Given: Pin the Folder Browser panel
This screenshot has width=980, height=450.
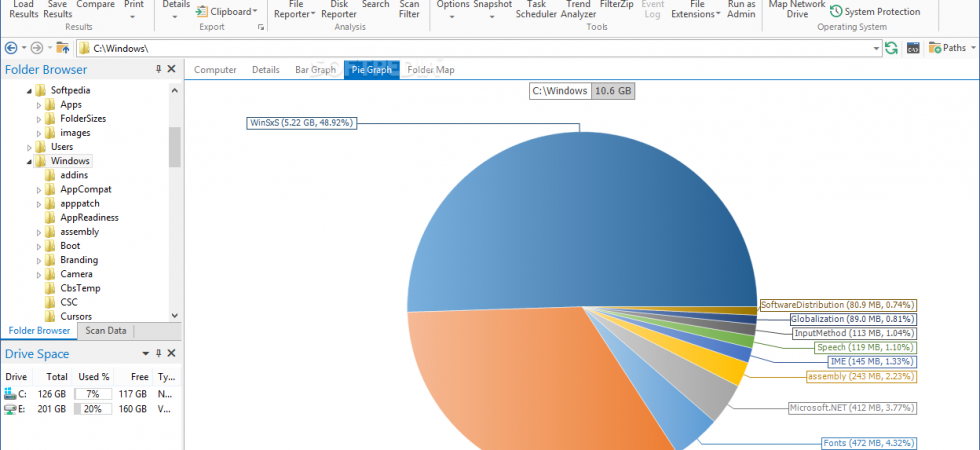Looking at the screenshot, I should [159, 69].
